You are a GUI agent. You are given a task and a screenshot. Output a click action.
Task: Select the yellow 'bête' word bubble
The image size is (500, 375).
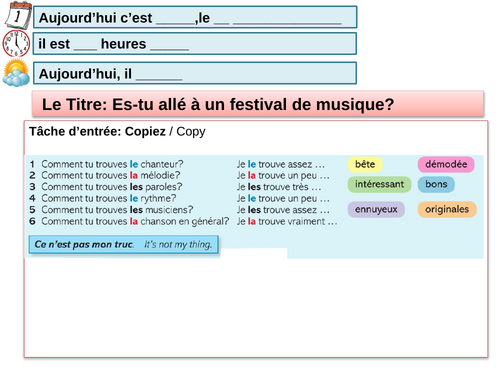point(365,164)
